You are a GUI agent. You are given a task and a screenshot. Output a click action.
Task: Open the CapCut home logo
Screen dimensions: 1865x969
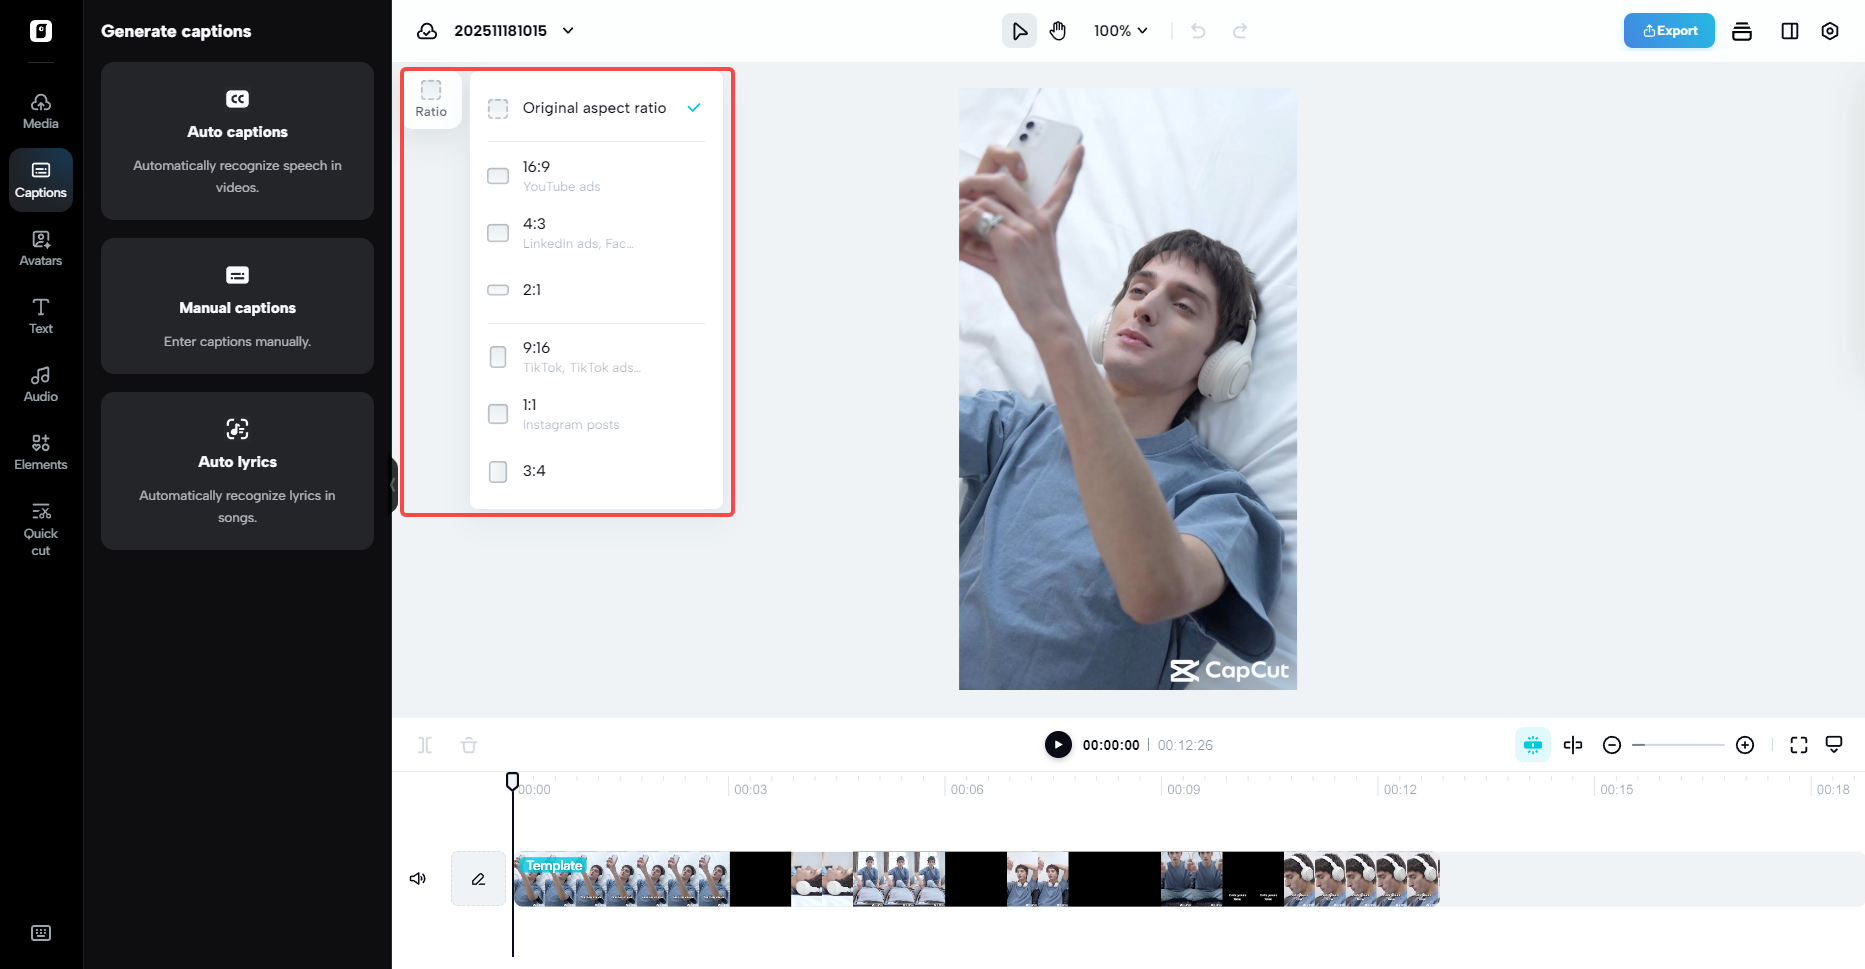point(41,31)
